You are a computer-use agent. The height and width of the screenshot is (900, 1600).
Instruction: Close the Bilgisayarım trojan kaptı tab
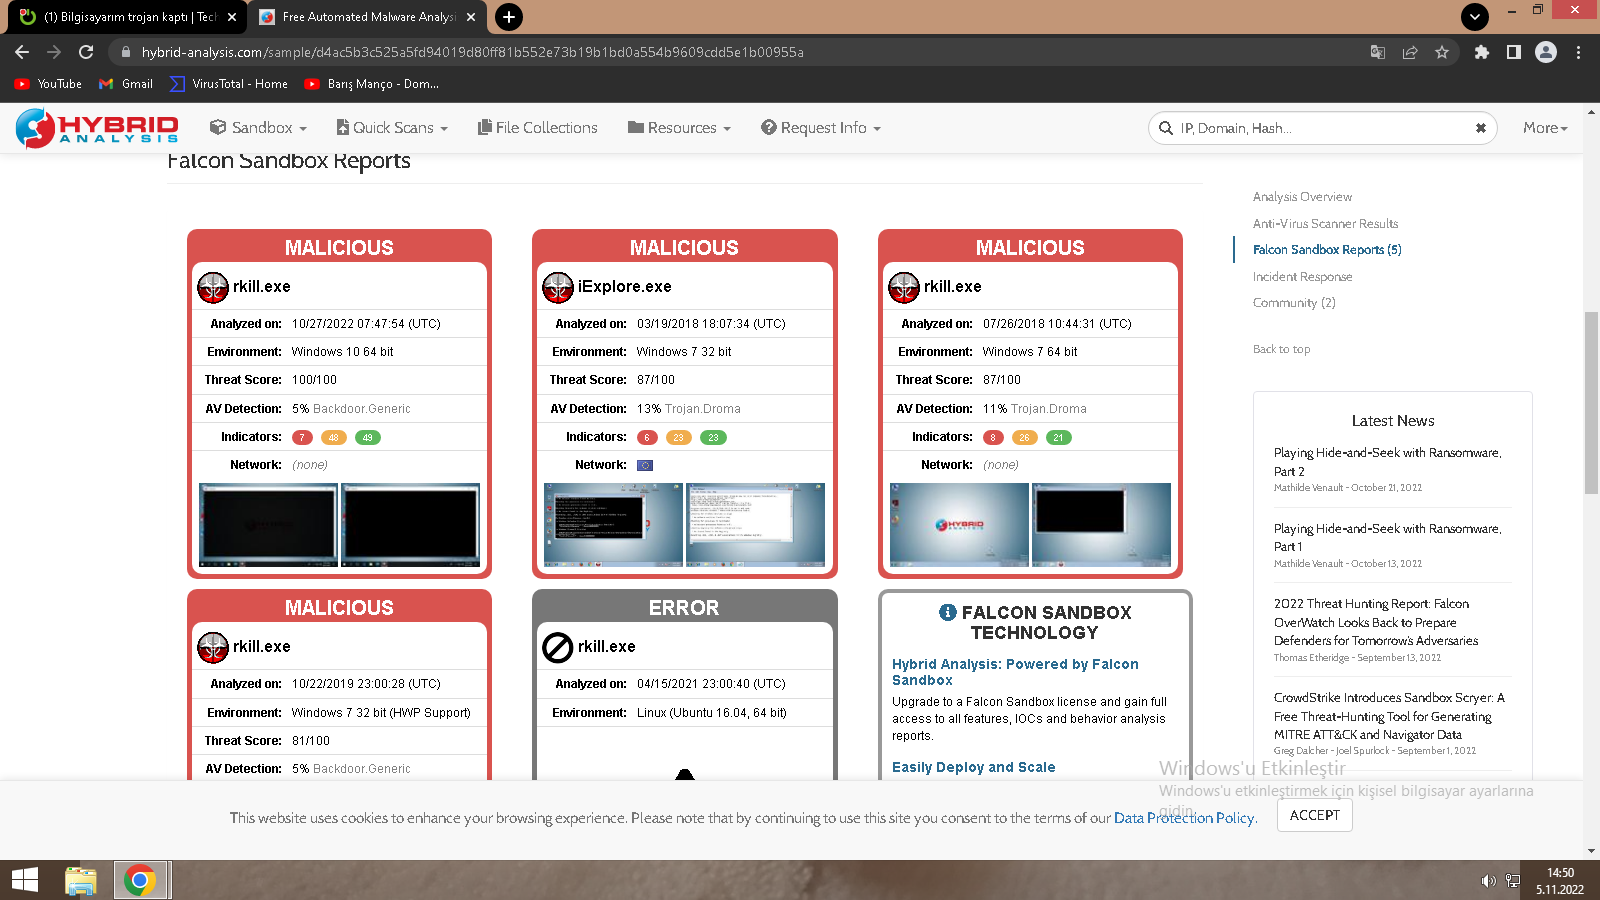click(232, 17)
